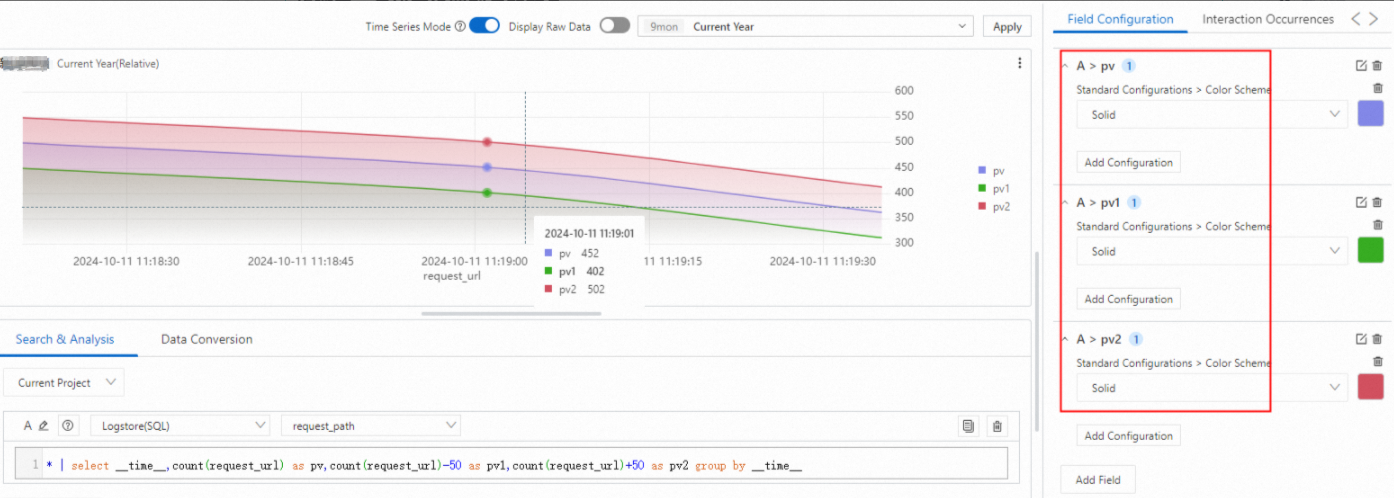Toggle the pv1 legend entry

pyautogui.click(x=993, y=188)
